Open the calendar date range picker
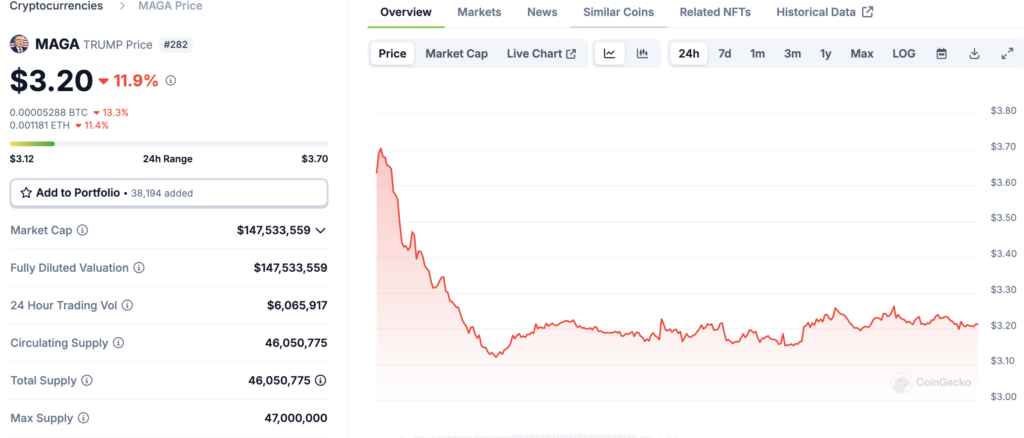Image resolution: width=1024 pixels, height=438 pixels. point(942,54)
